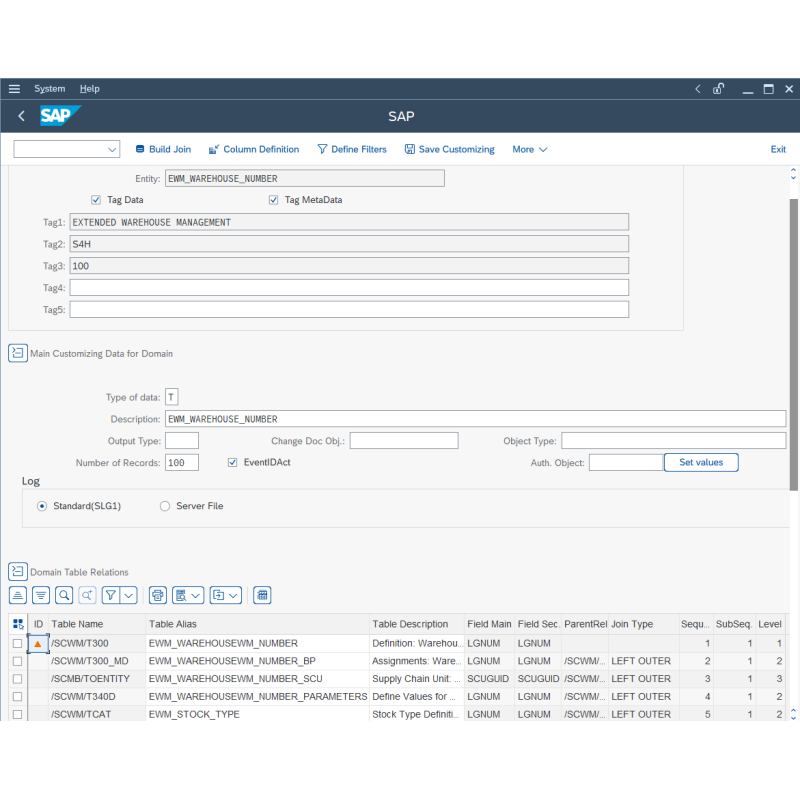Click the Description input field
Screen dimensions: 800x800
476,419
